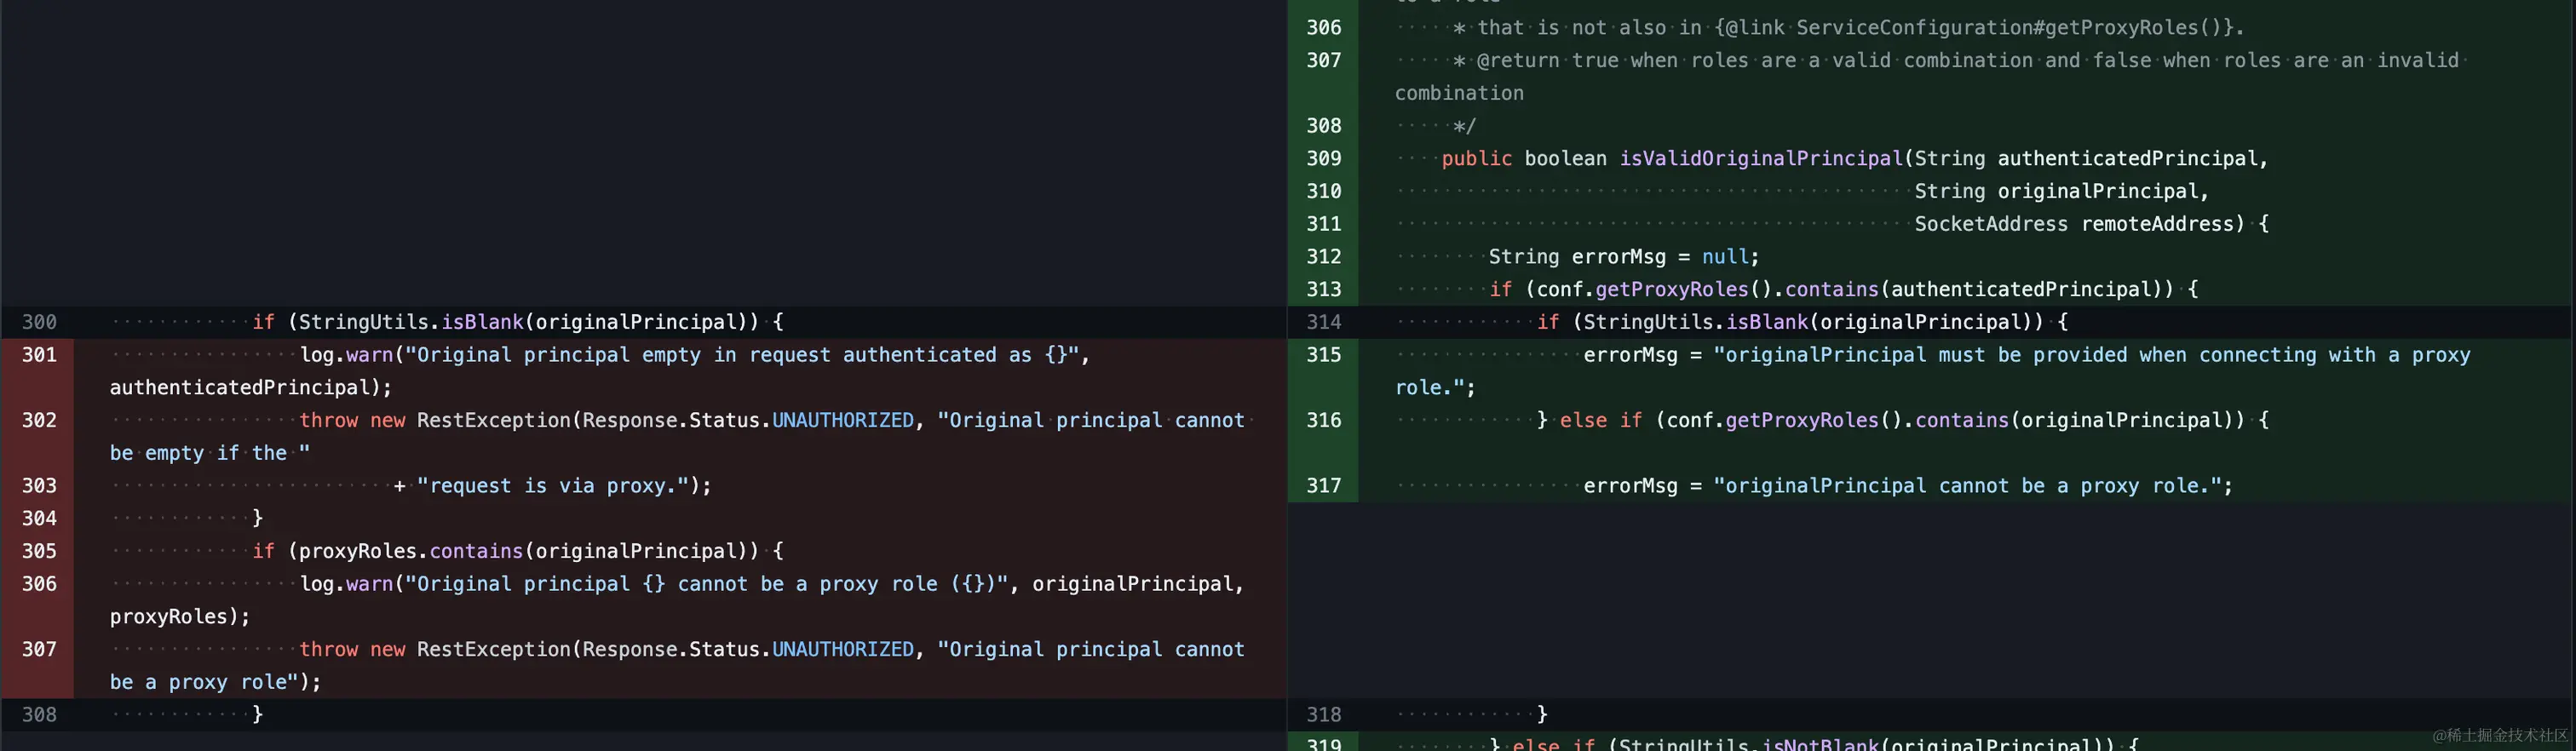2576x751 pixels.
Task: Click right added line number 310
Action: pyautogui.click(x=1323, y=191)
